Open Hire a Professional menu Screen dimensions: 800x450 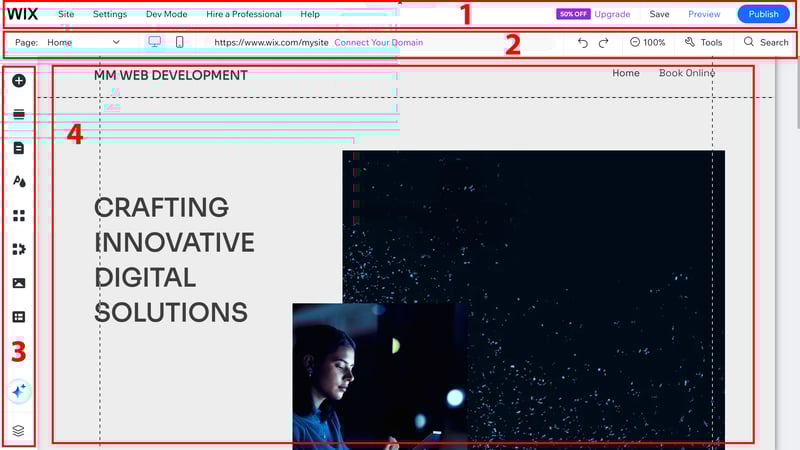(x=244, y=14)
